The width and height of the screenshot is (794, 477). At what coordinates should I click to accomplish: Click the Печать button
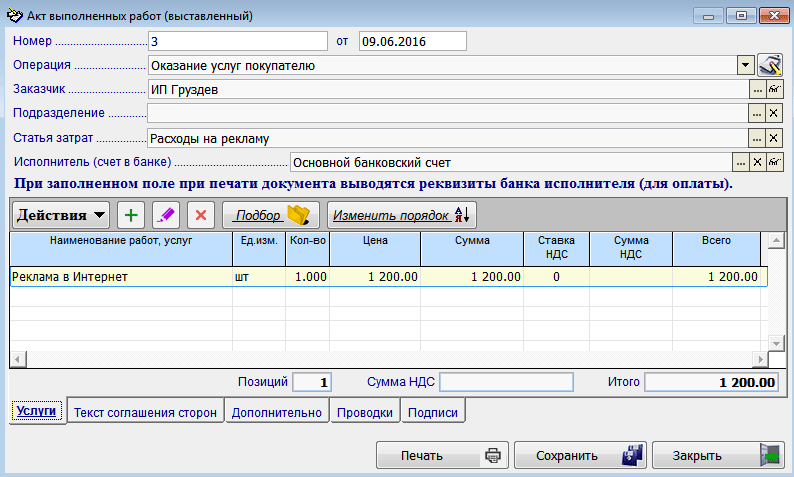coord(443,455)
